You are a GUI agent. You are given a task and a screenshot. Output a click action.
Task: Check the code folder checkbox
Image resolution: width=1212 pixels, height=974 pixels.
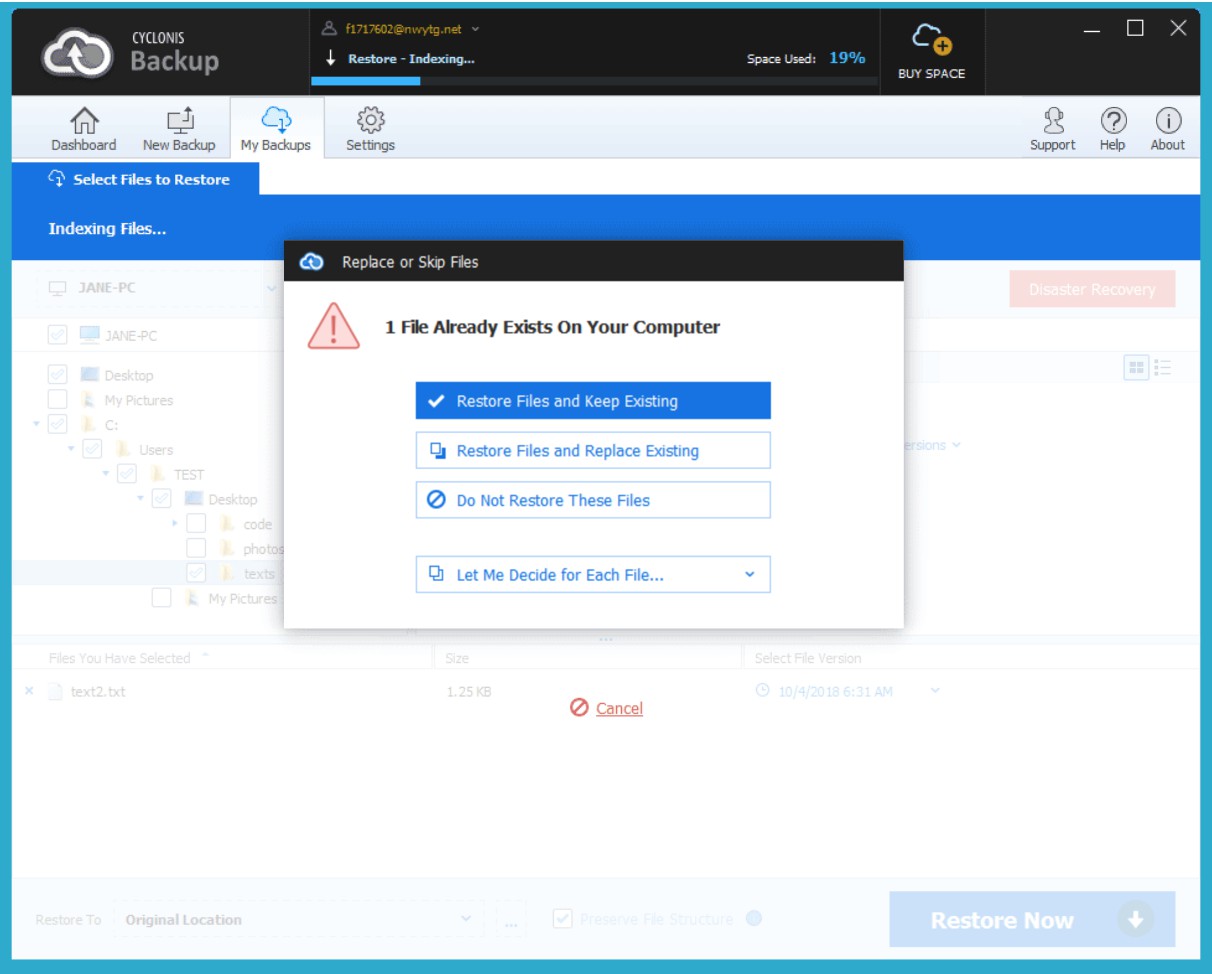(197, 523)
